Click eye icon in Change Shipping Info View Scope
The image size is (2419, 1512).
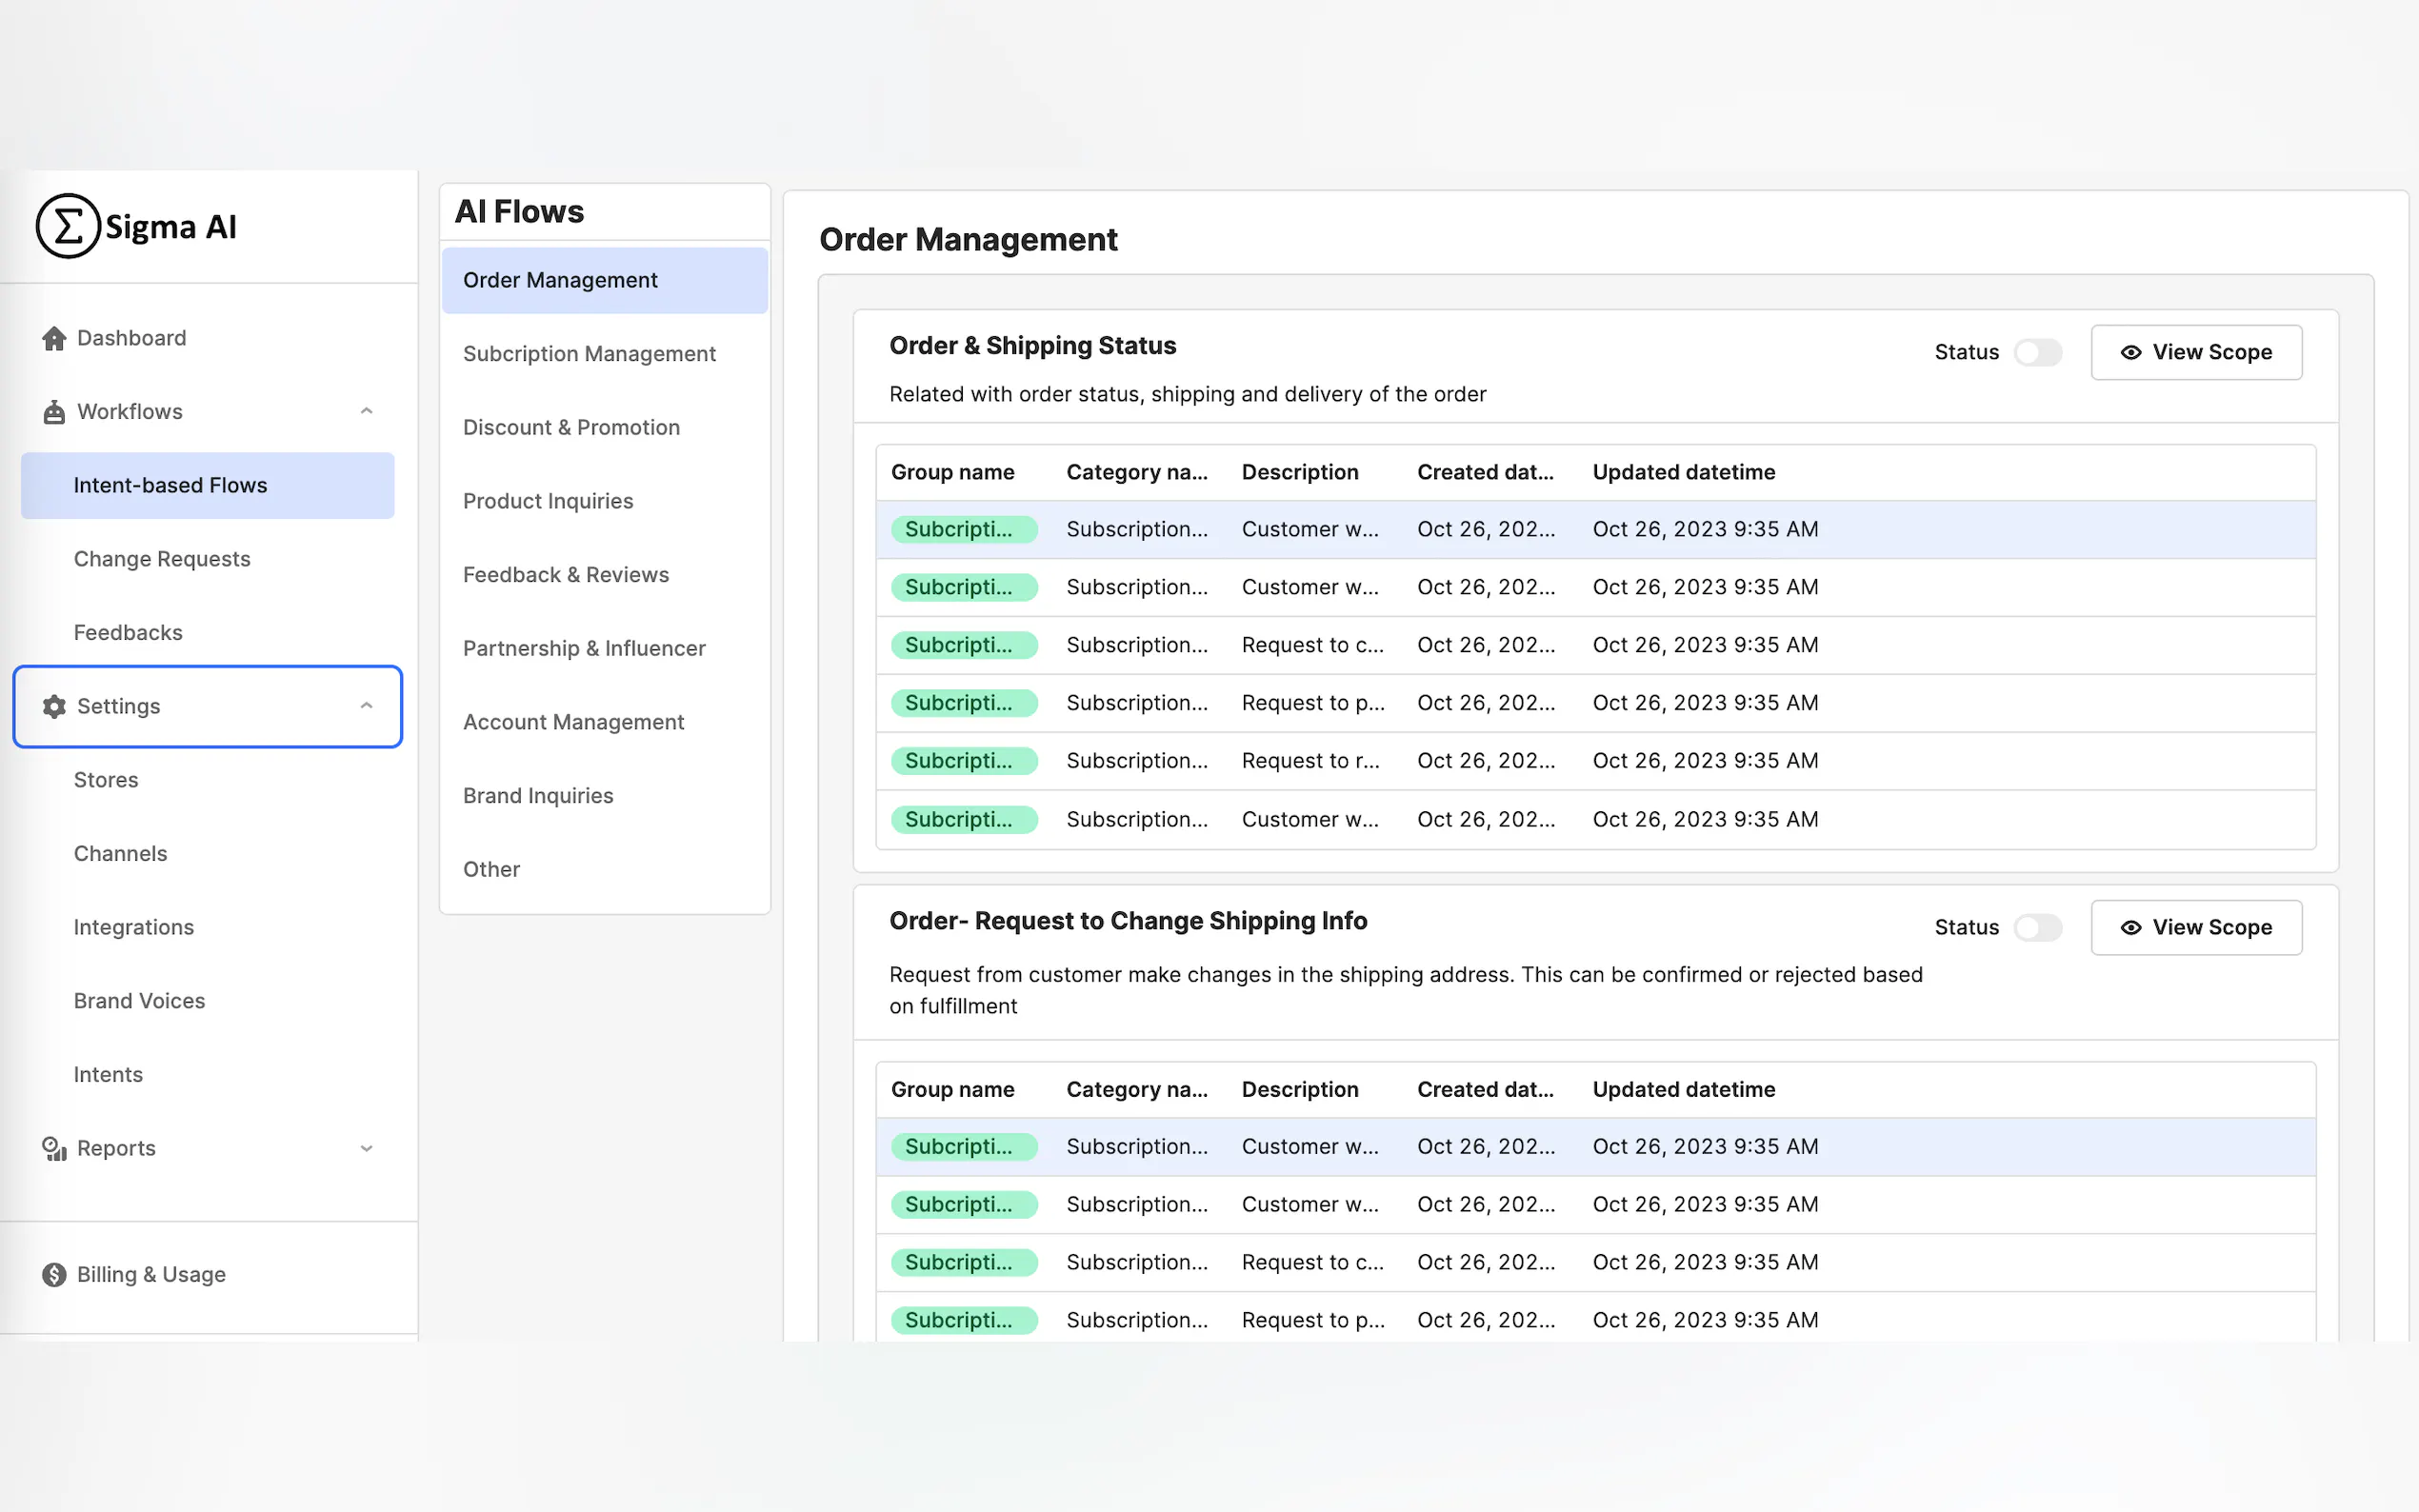[x=2131, y=927]
